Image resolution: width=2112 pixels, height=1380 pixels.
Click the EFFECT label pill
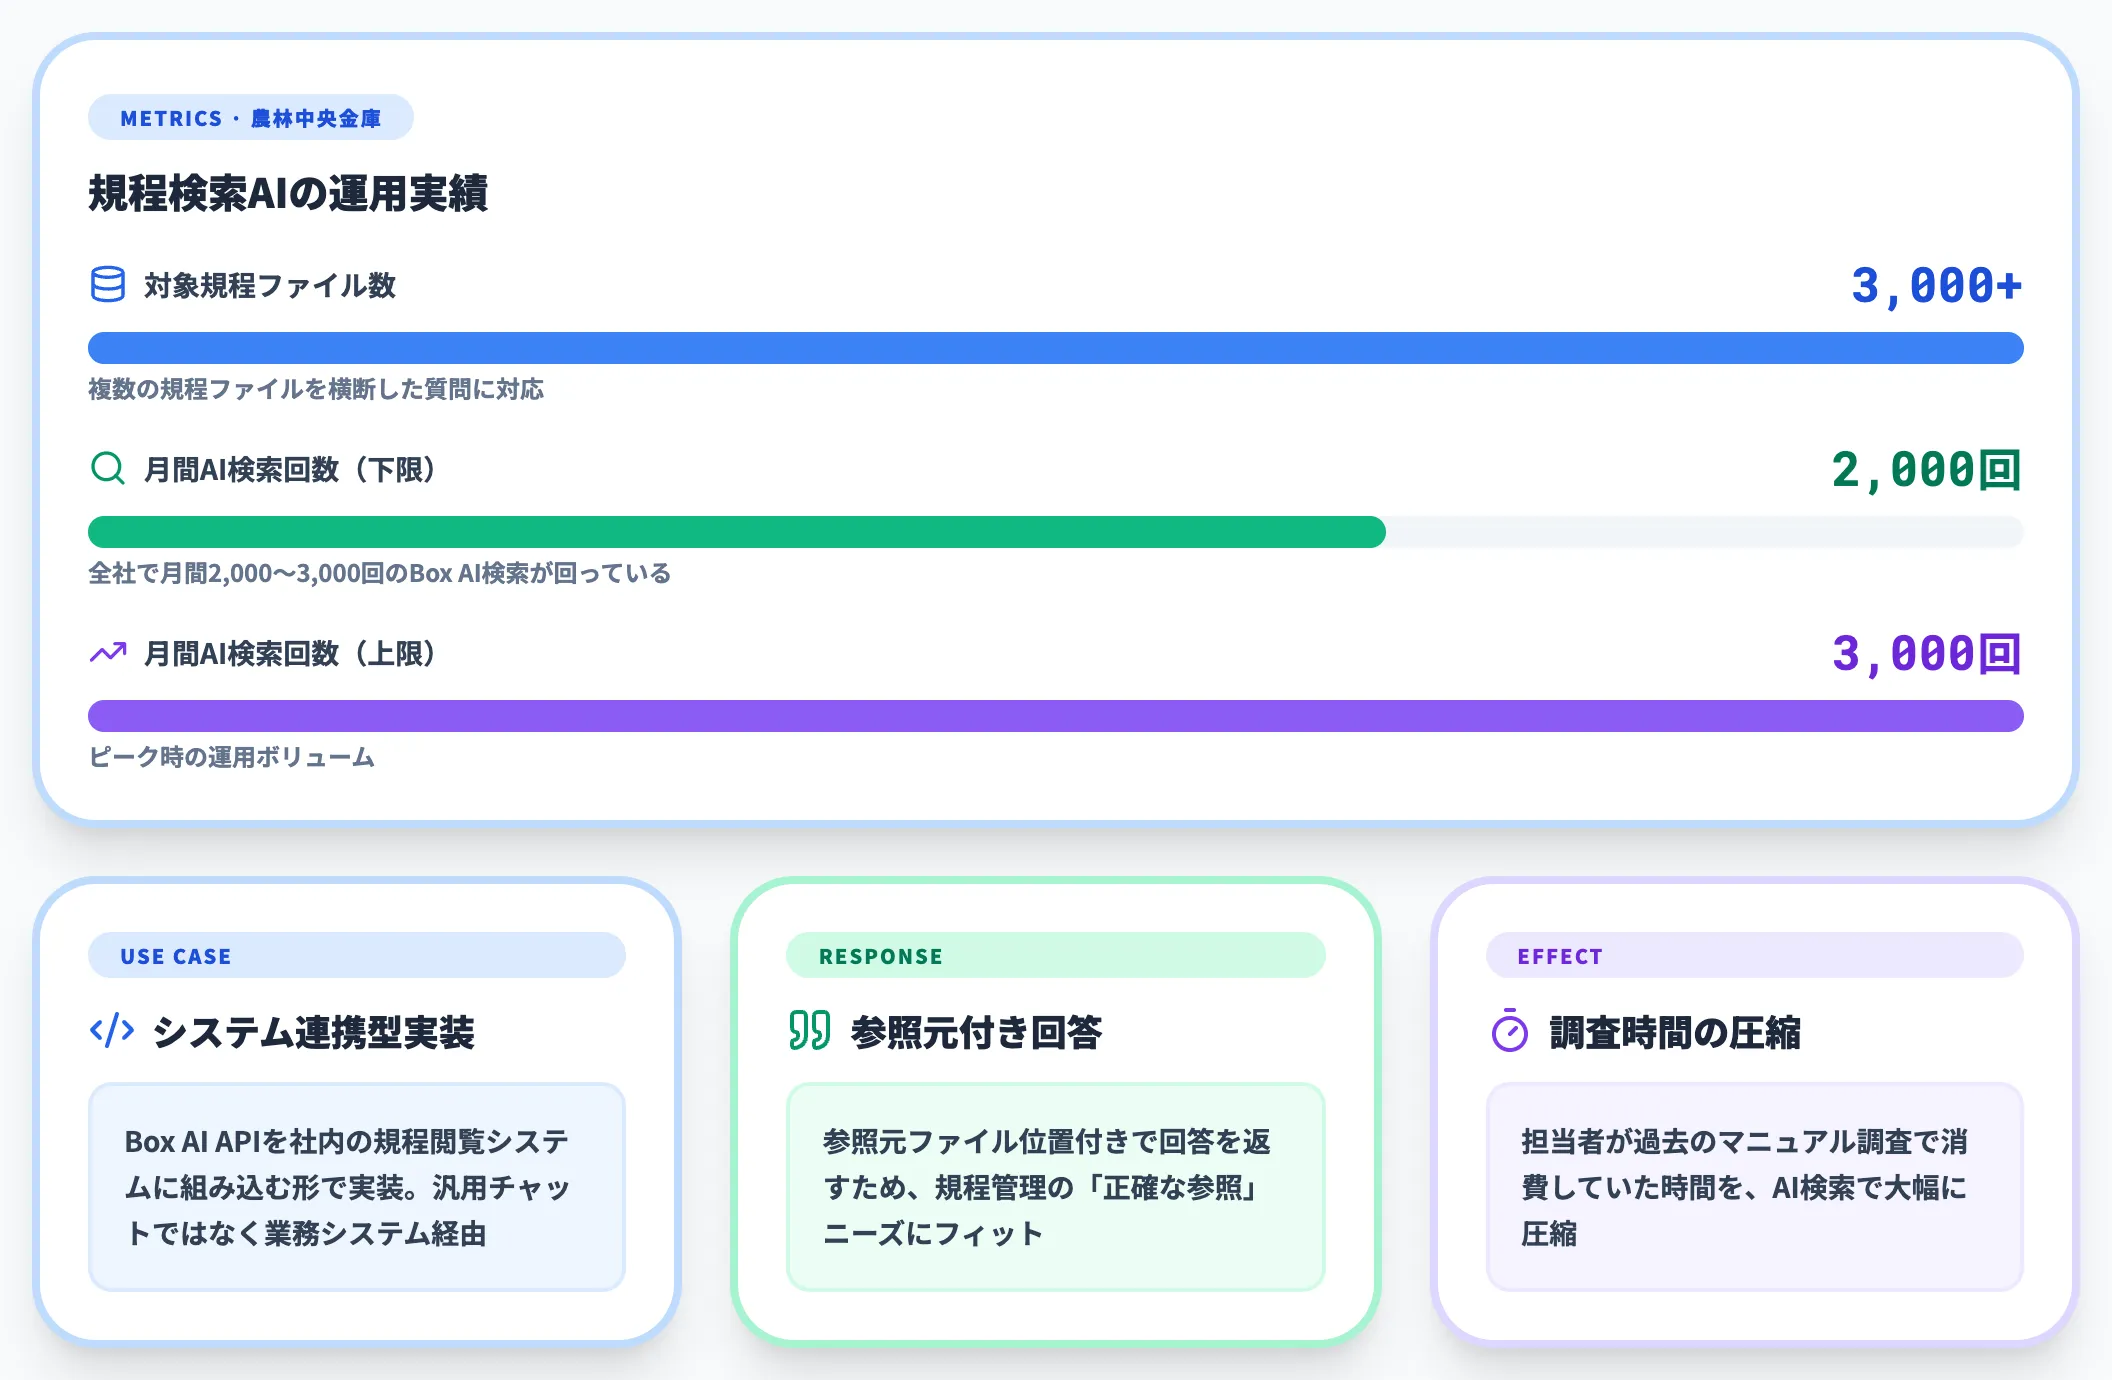tap(1755, 956)
